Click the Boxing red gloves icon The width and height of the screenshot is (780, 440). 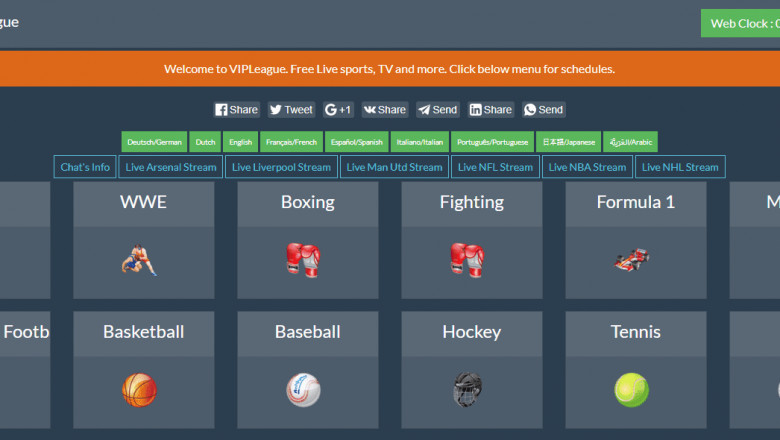303,260
